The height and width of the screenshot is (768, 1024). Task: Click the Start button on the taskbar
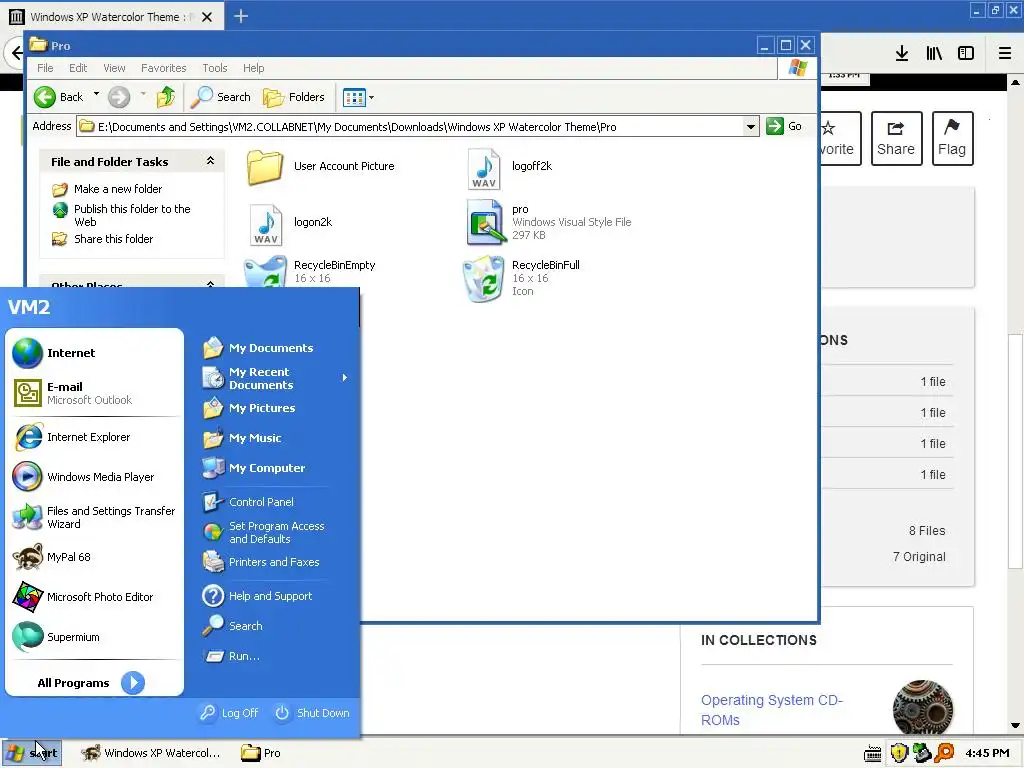coord(31,753)
